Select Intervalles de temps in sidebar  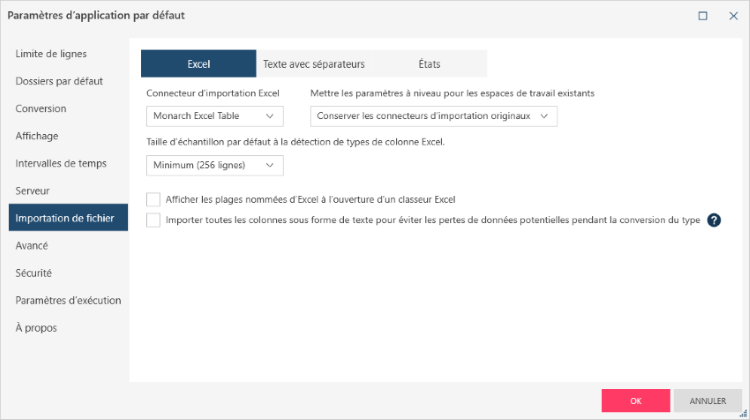[61, 163]
